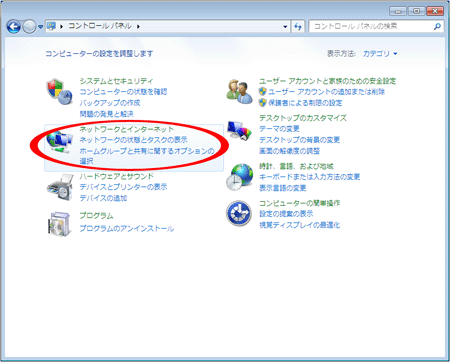This screenshot has height=362, width=450.
Task: Open バックアップの作成 link
Action: (110, 103)
